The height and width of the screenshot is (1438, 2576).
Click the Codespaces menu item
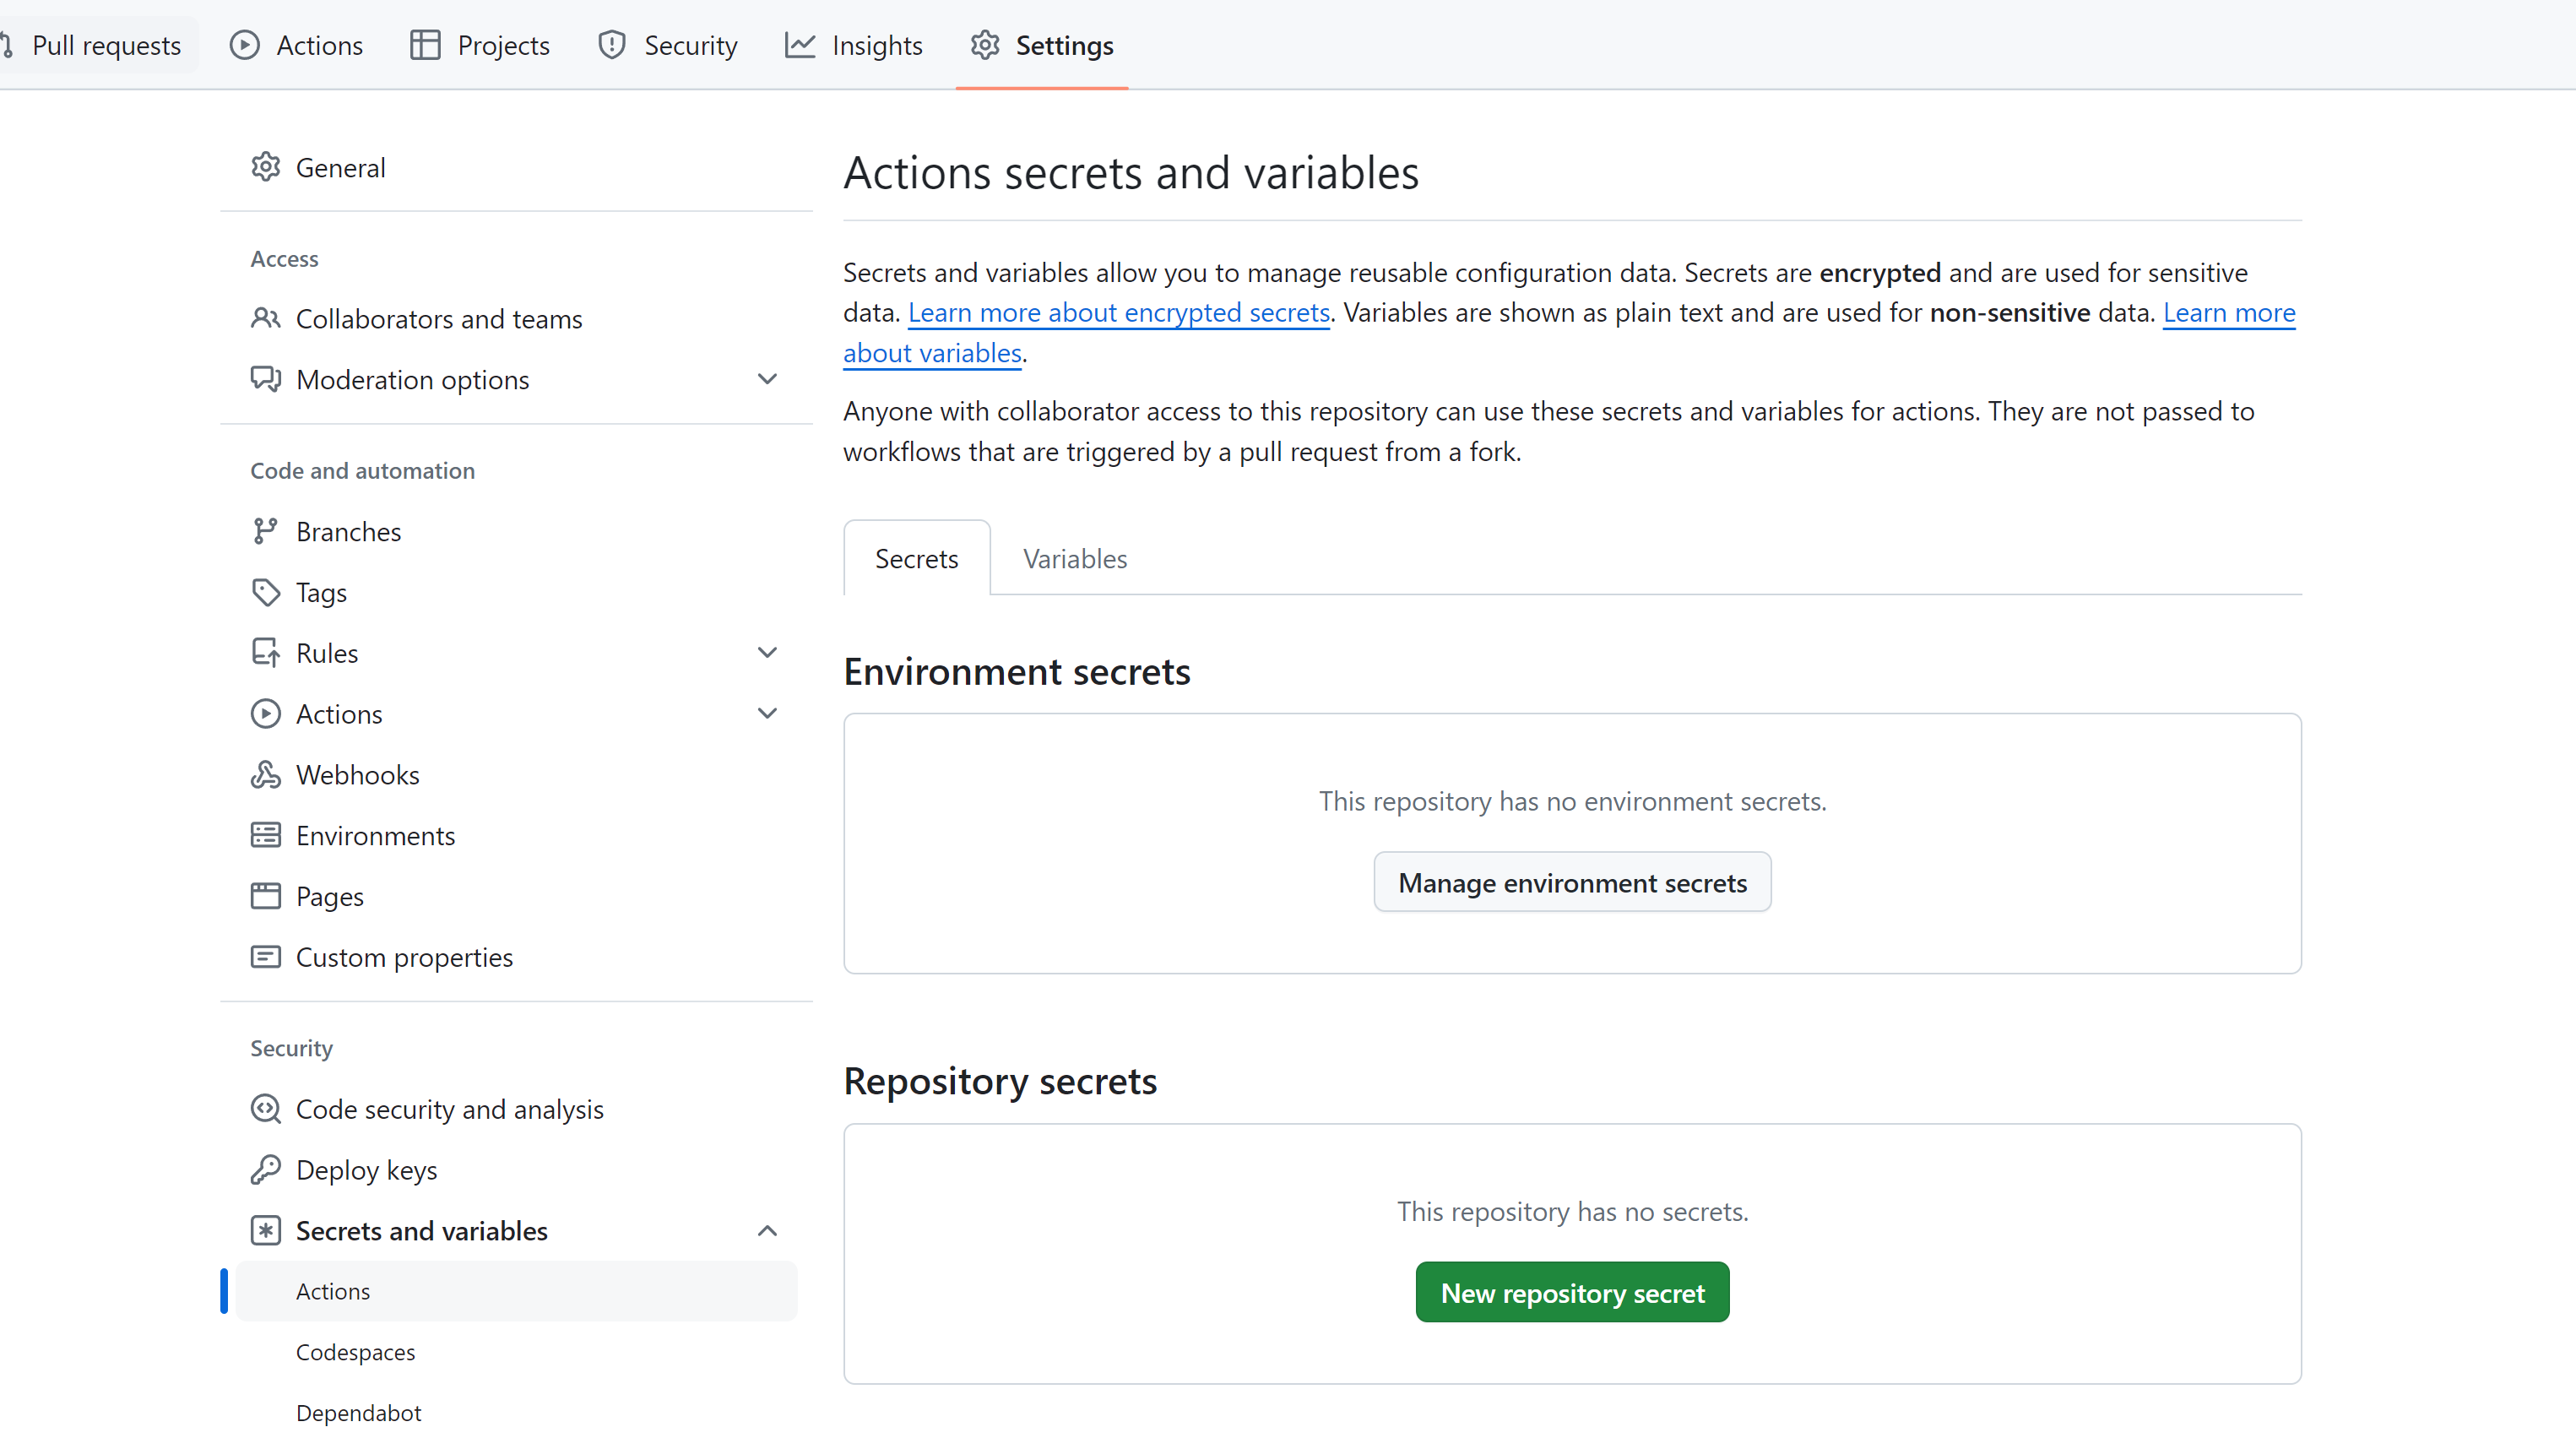coord(355,1351)
